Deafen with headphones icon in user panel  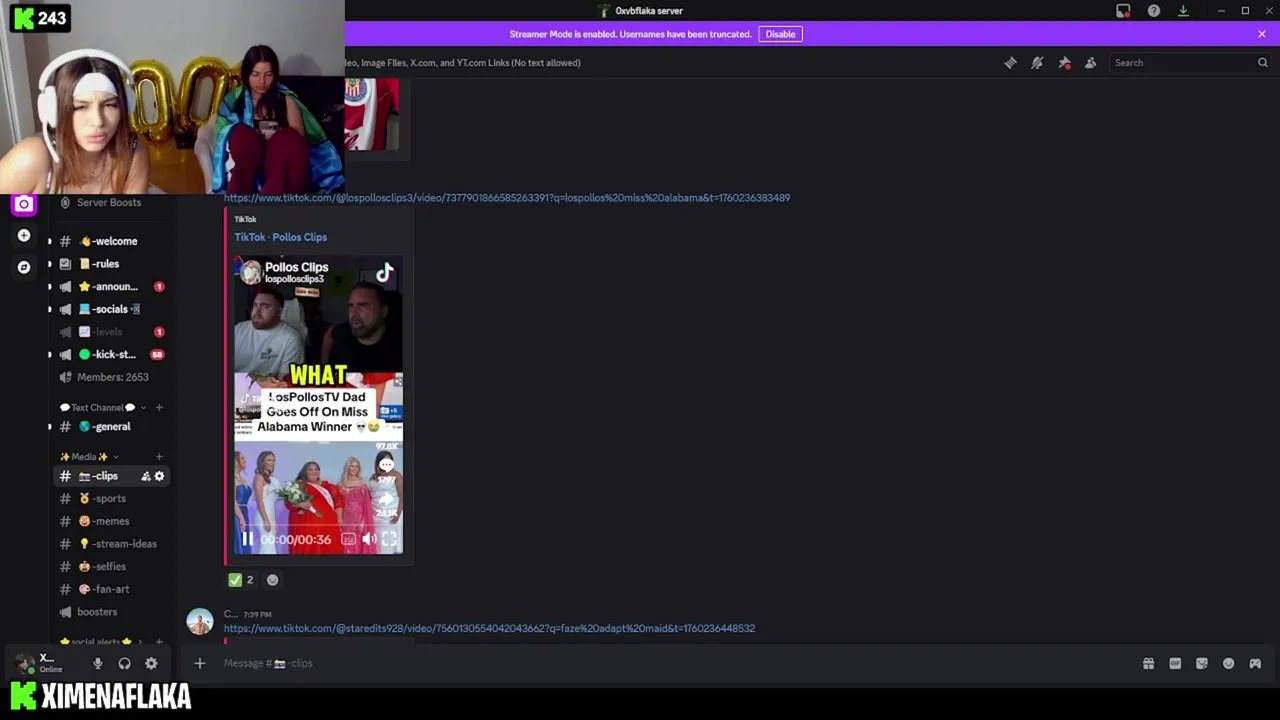tap(124, 663)
